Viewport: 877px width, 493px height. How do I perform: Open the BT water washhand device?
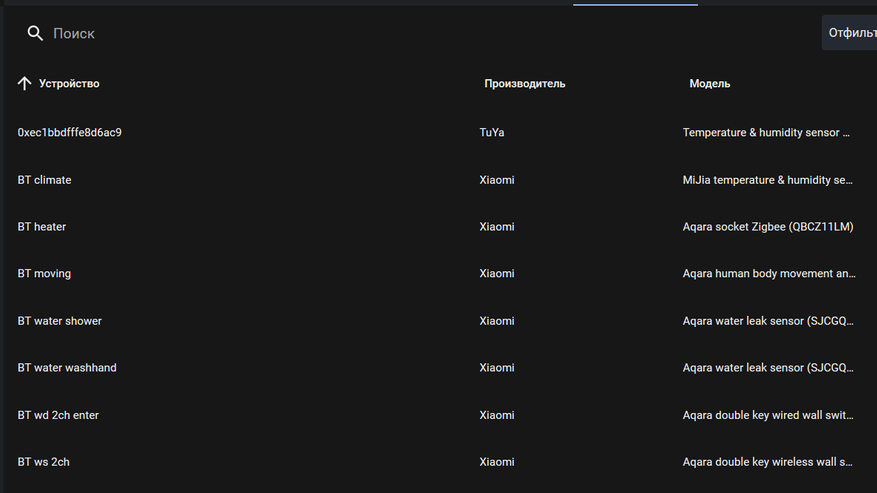(67, 368)
